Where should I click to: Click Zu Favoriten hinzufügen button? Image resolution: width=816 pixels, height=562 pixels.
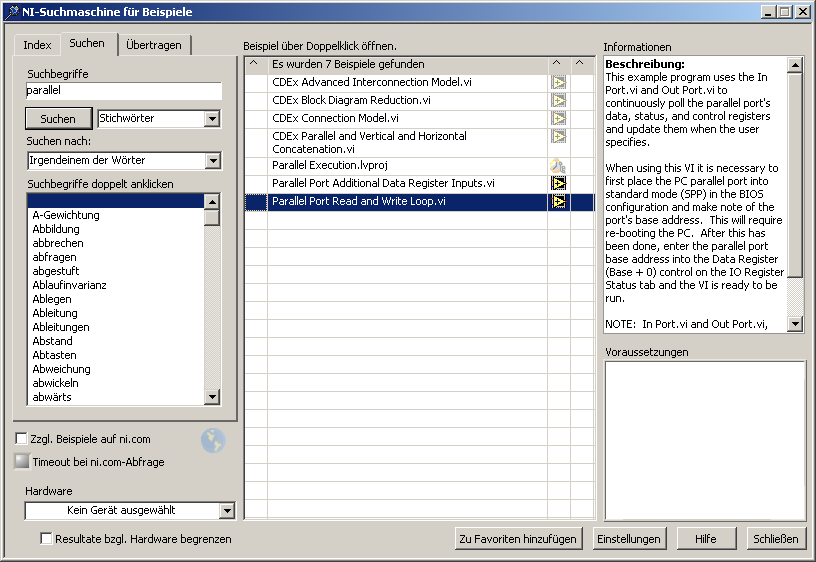pyautogui.click(x=518, y=539)
